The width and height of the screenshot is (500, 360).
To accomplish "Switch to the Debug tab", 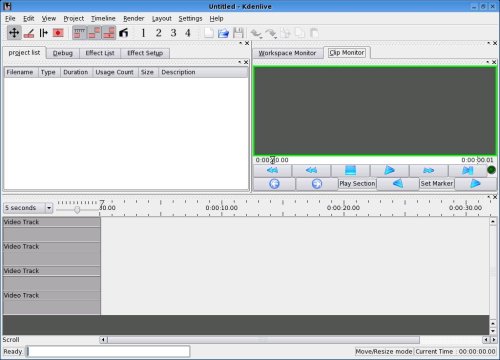I will [x=63, y=53].
